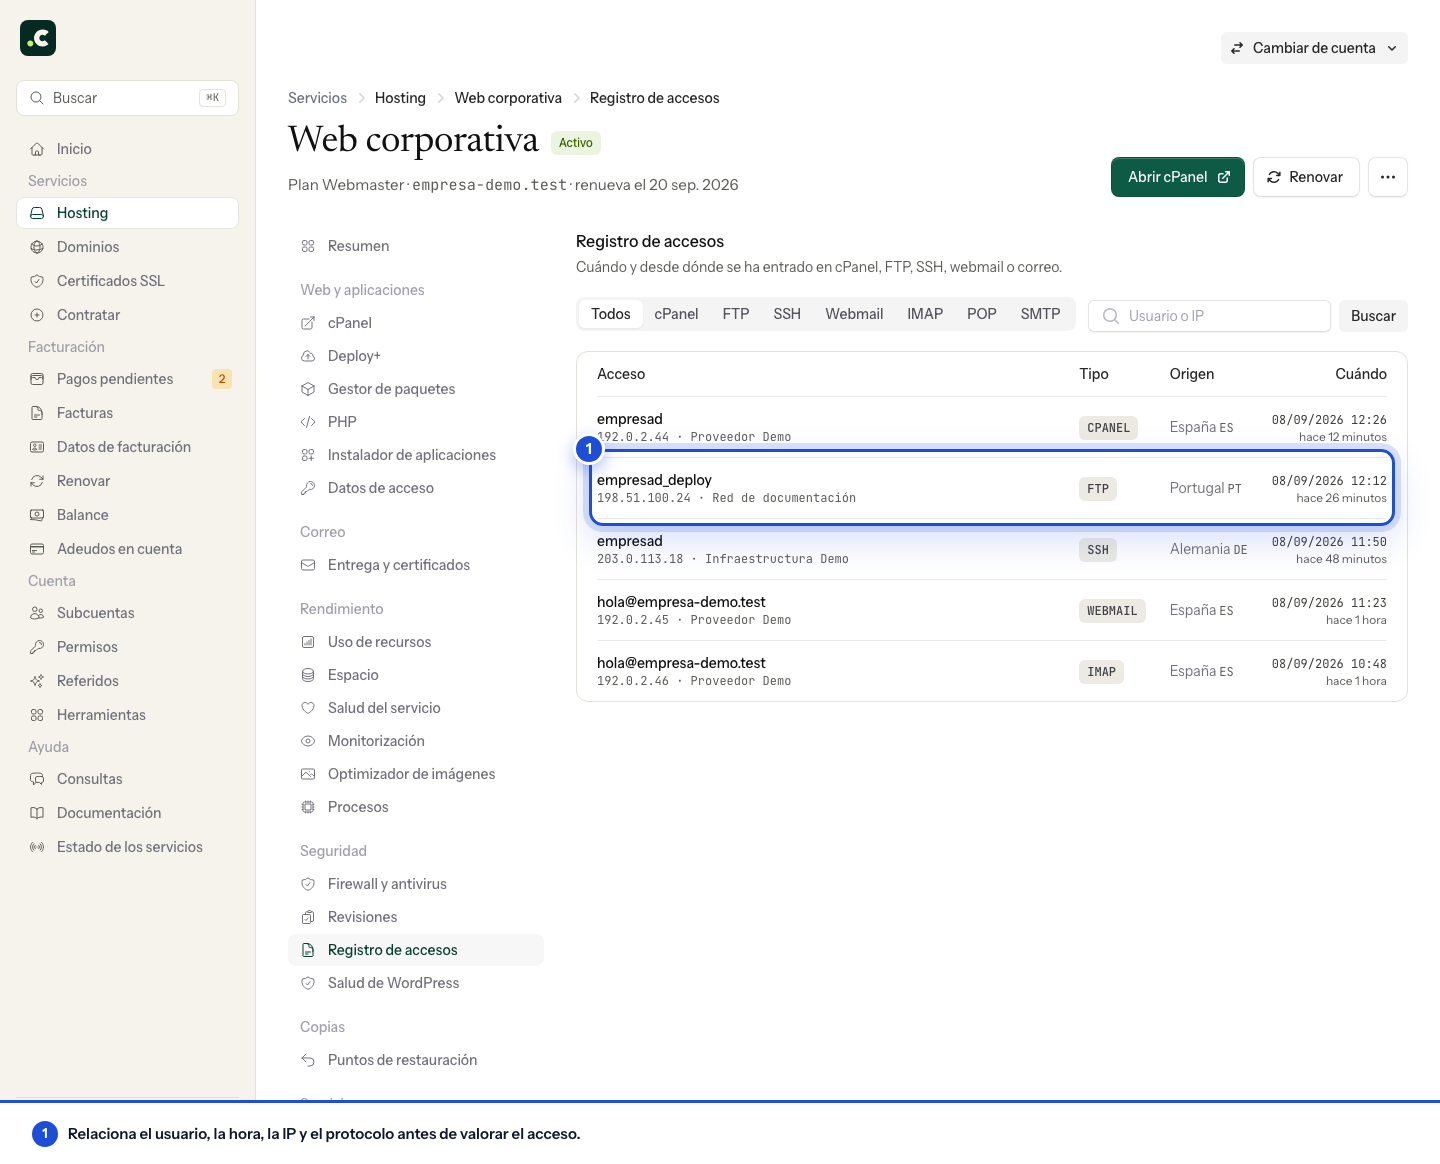This screenshot has height=1164, width=1440.
Task: Click the Consultas chat icon
Action: click(x=37, y=779)
